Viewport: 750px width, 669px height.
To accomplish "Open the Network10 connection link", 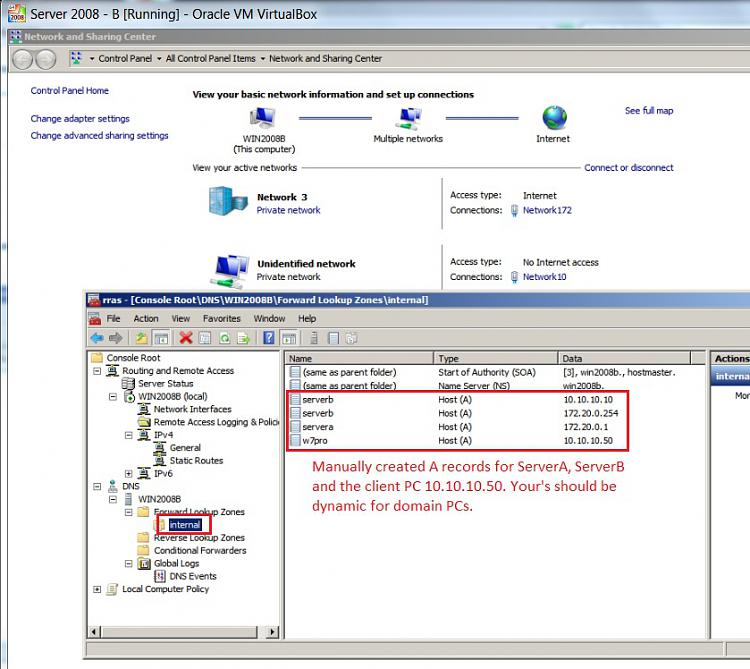I will pos(544,276).
